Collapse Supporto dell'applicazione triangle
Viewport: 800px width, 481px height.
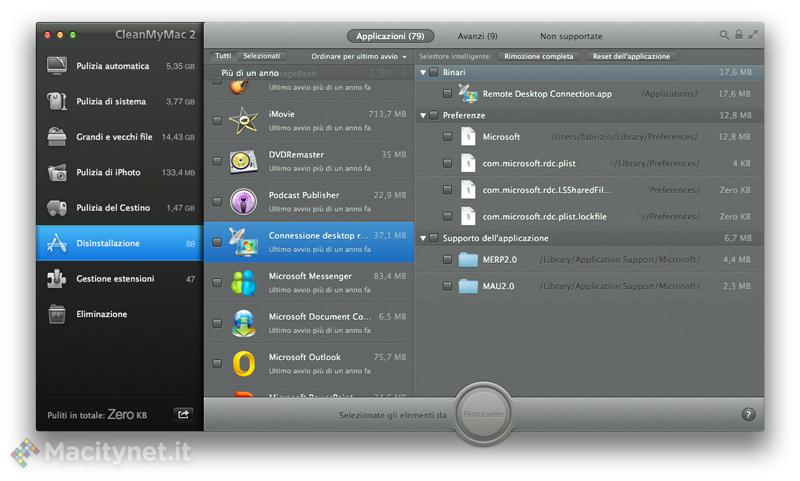(x=423, y=238)
